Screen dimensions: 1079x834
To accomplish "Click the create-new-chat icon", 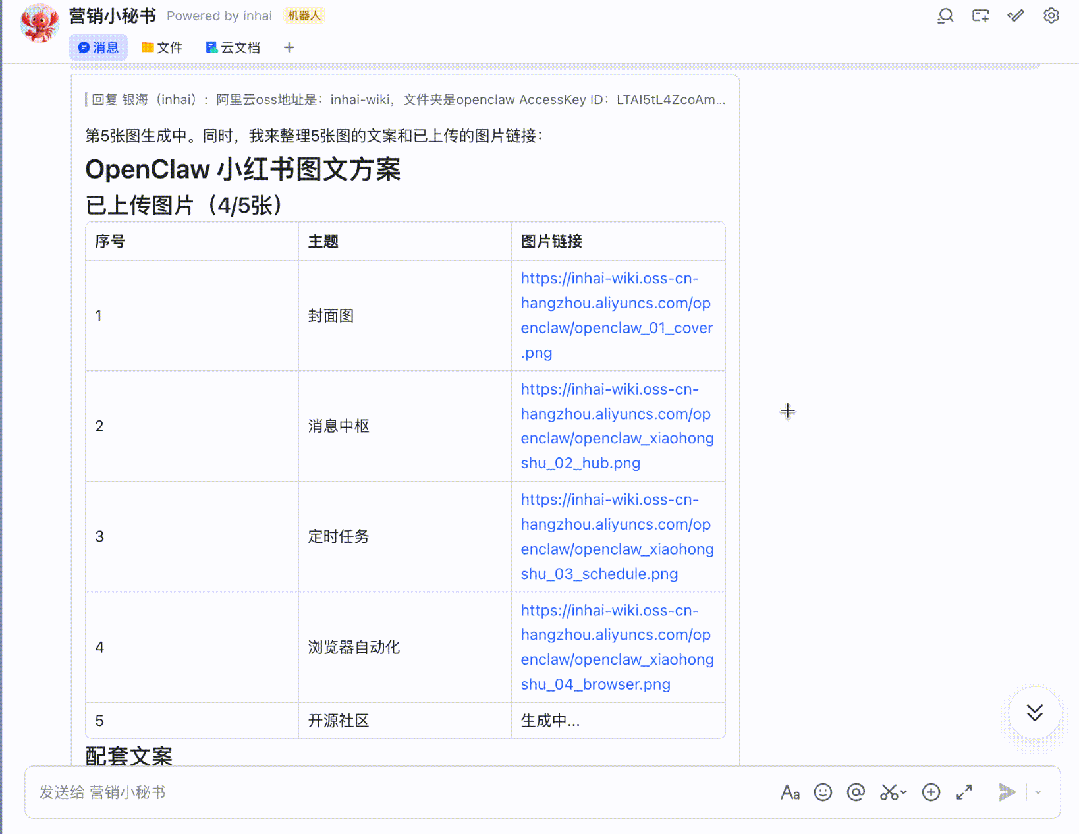I will click(980, 15).
